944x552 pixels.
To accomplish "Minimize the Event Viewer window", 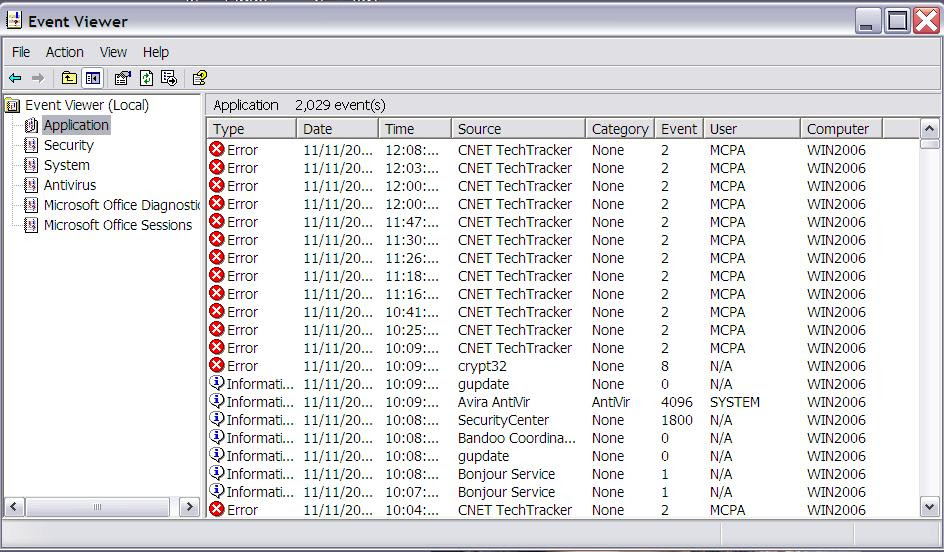I will tap(868, 21).
